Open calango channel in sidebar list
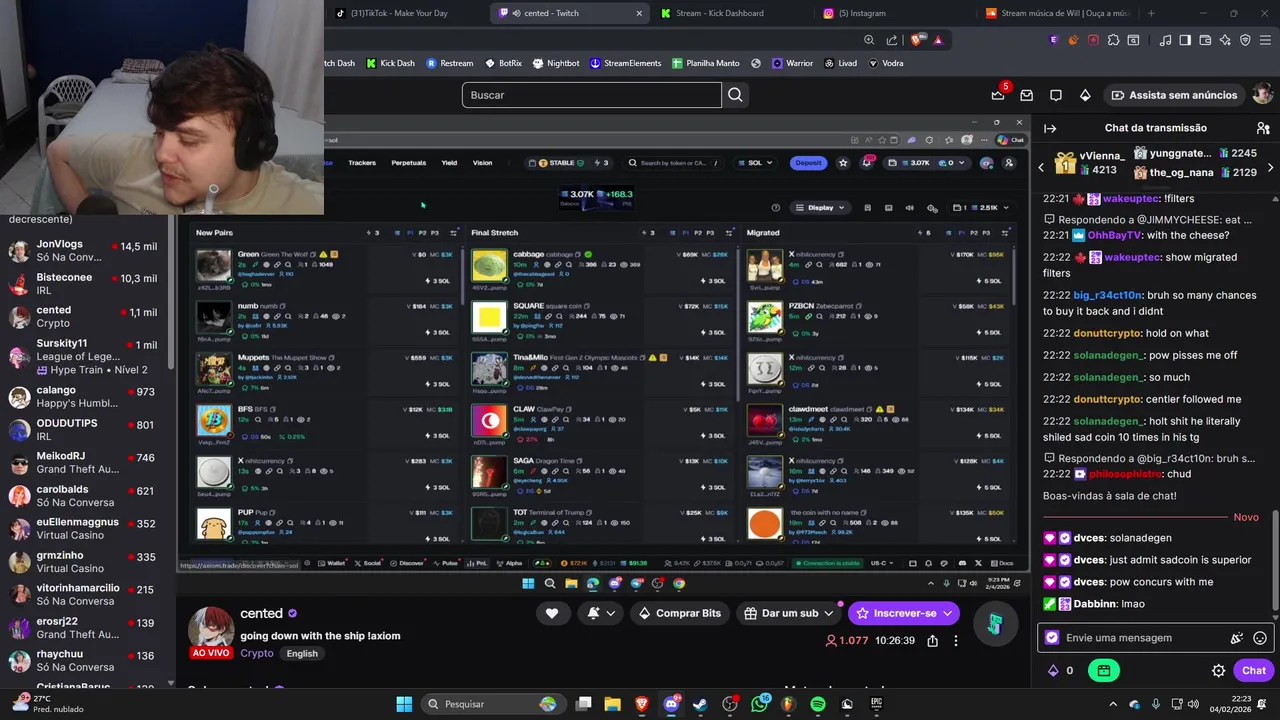 pos(88,396)
